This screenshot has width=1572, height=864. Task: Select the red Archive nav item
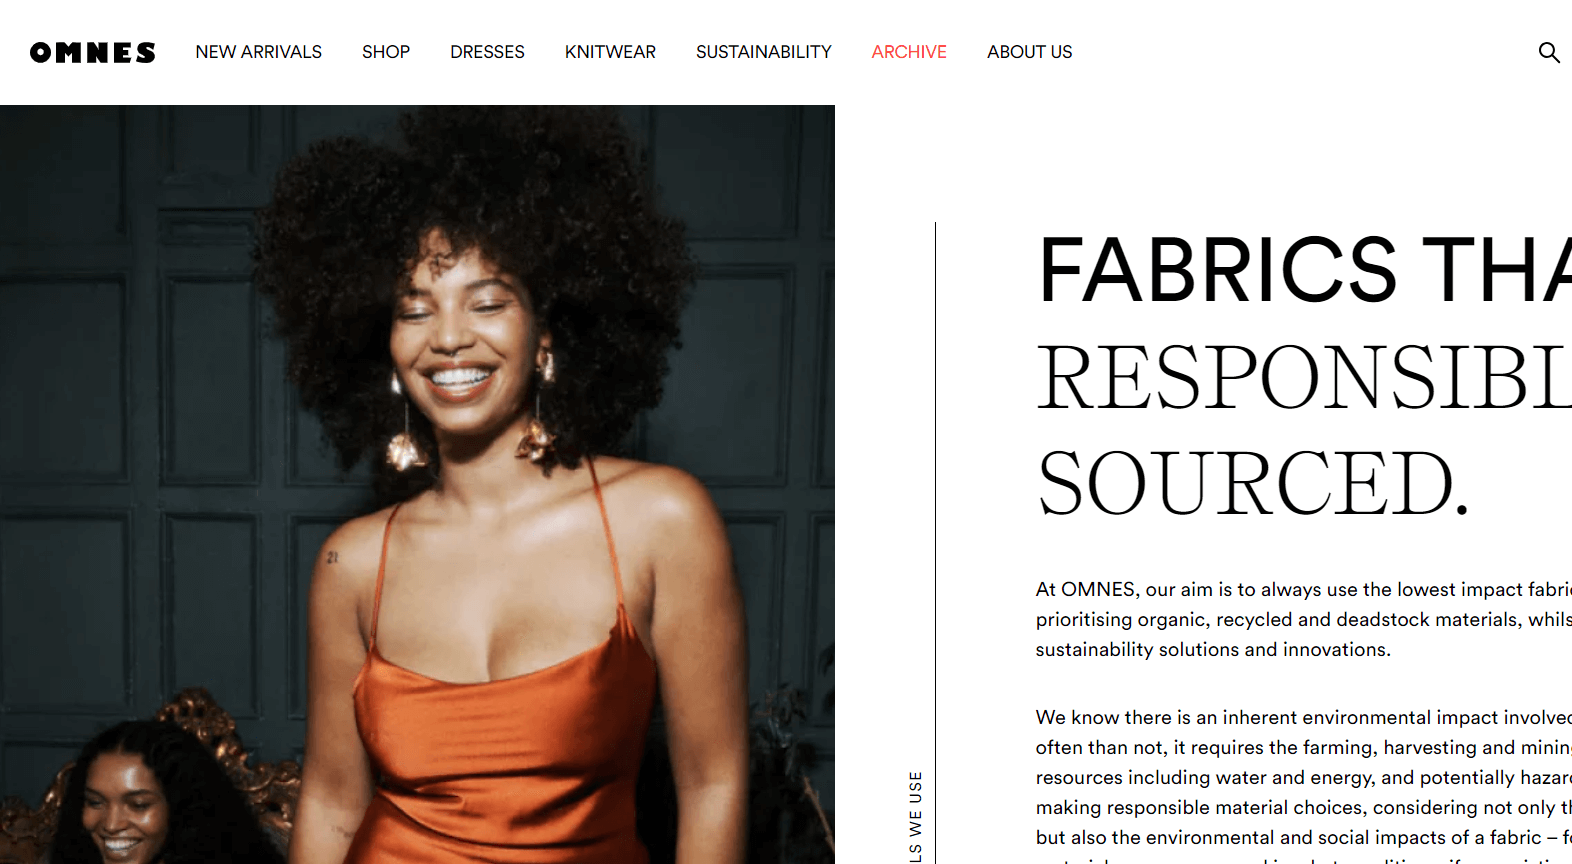point(909,52)
